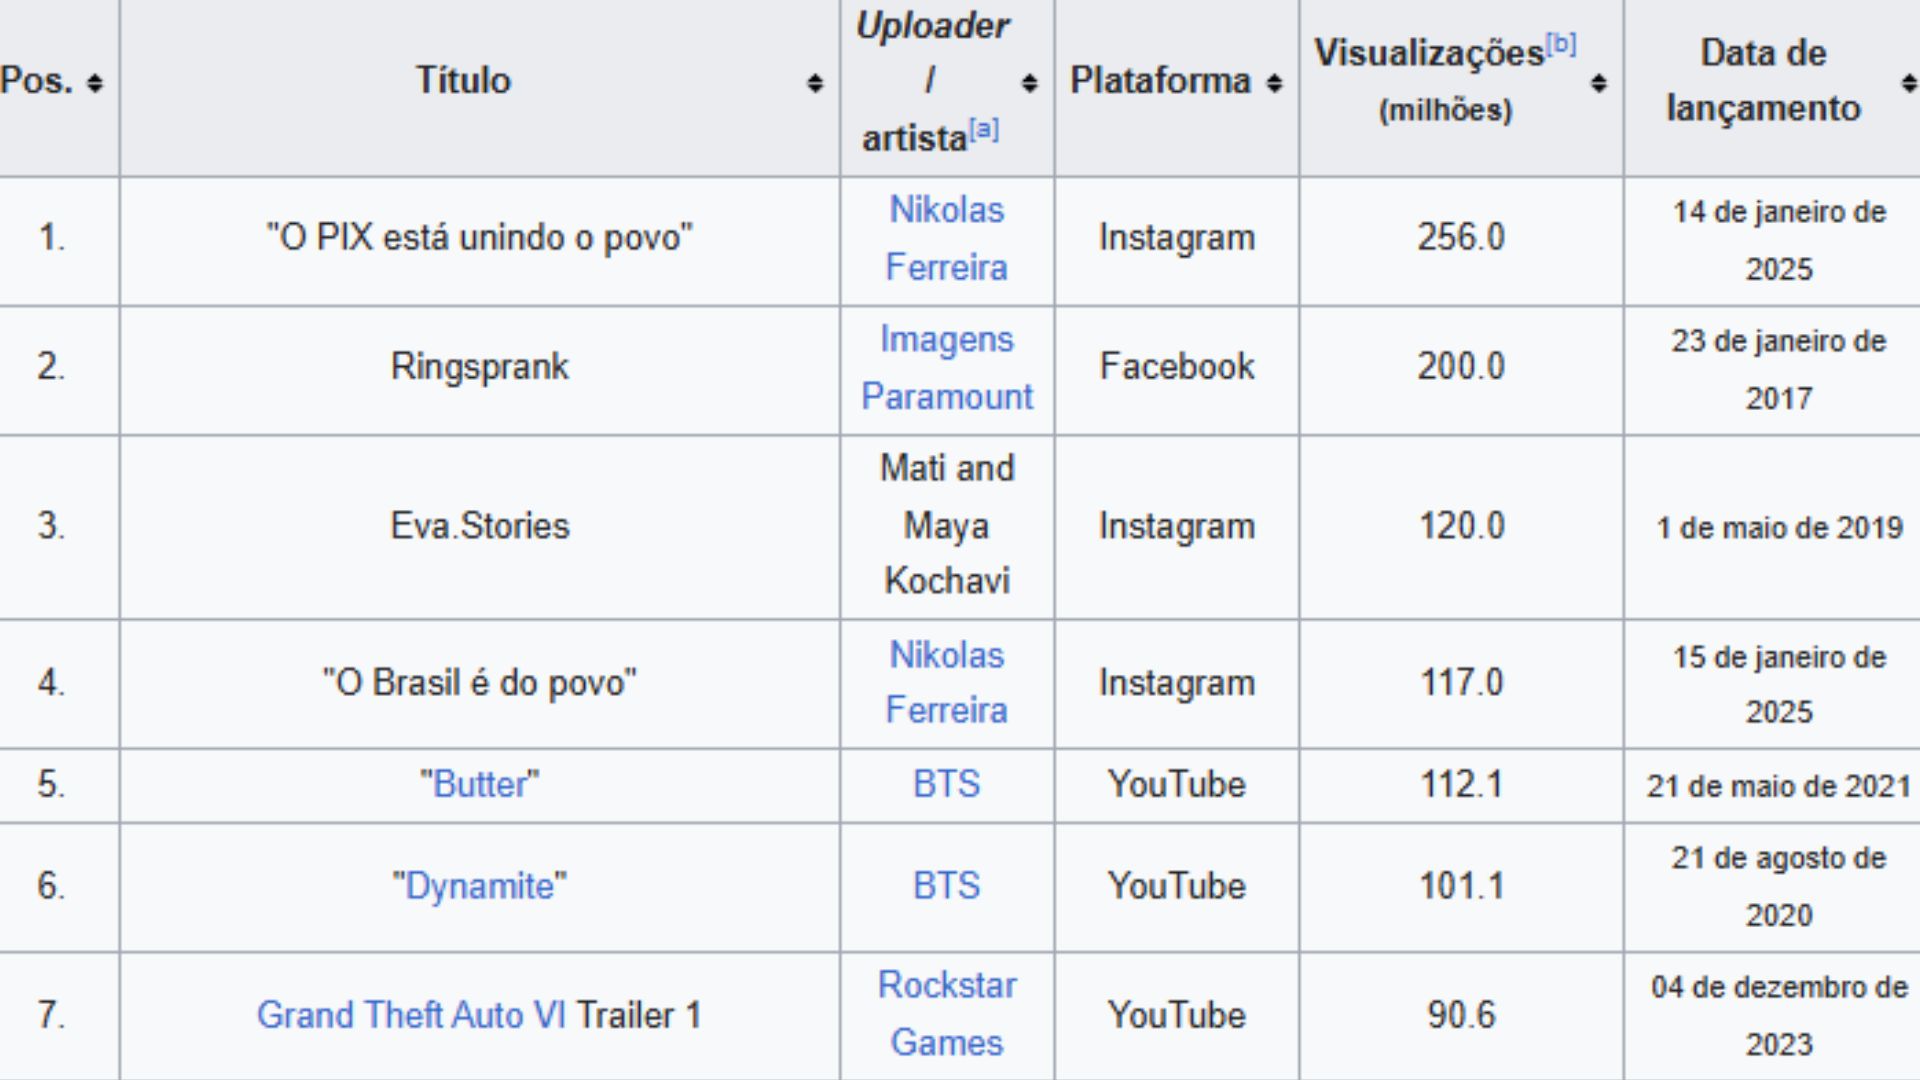Sort table by Pos. column arrows

coord(95,83)
